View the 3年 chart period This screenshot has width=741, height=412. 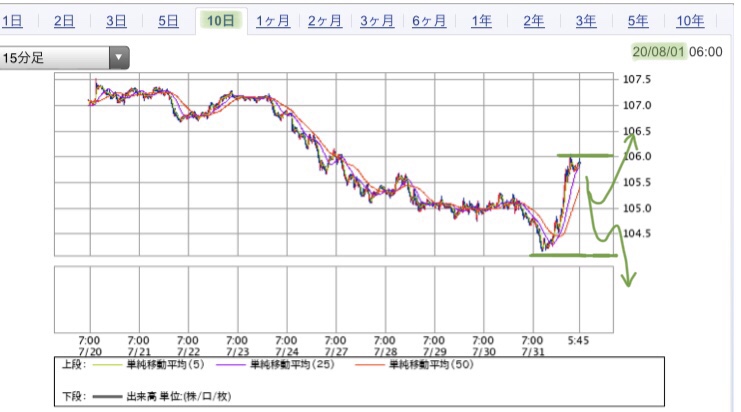click(x=586, y=21)
